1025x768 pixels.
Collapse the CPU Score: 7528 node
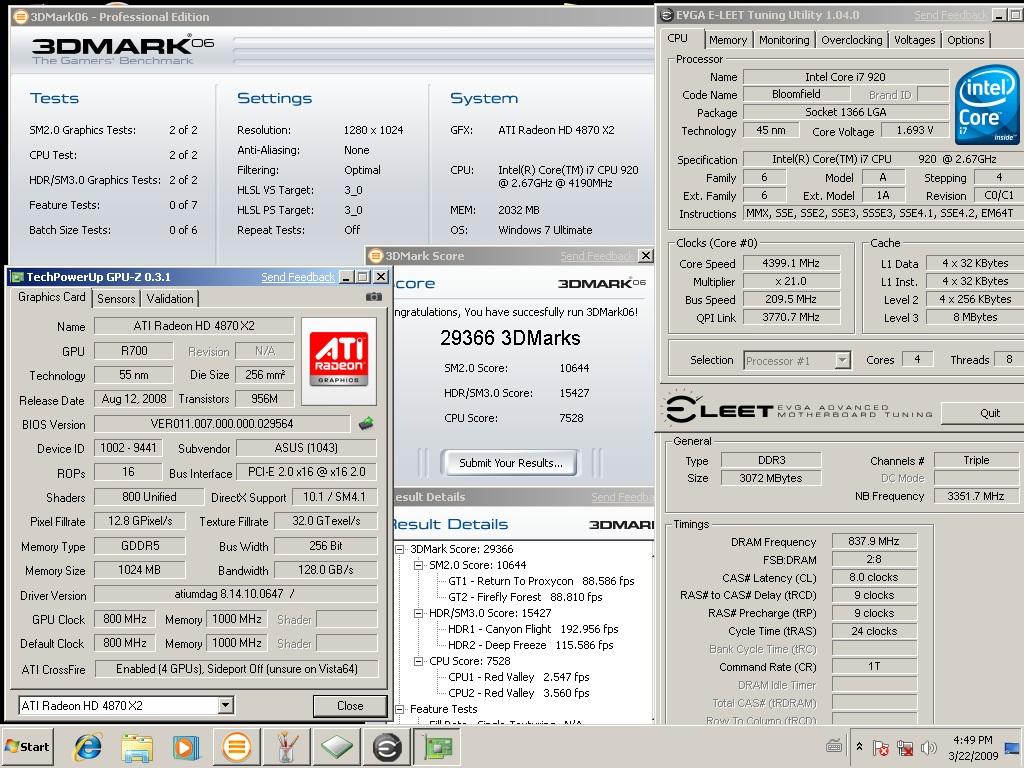click(x=418, y=661)
